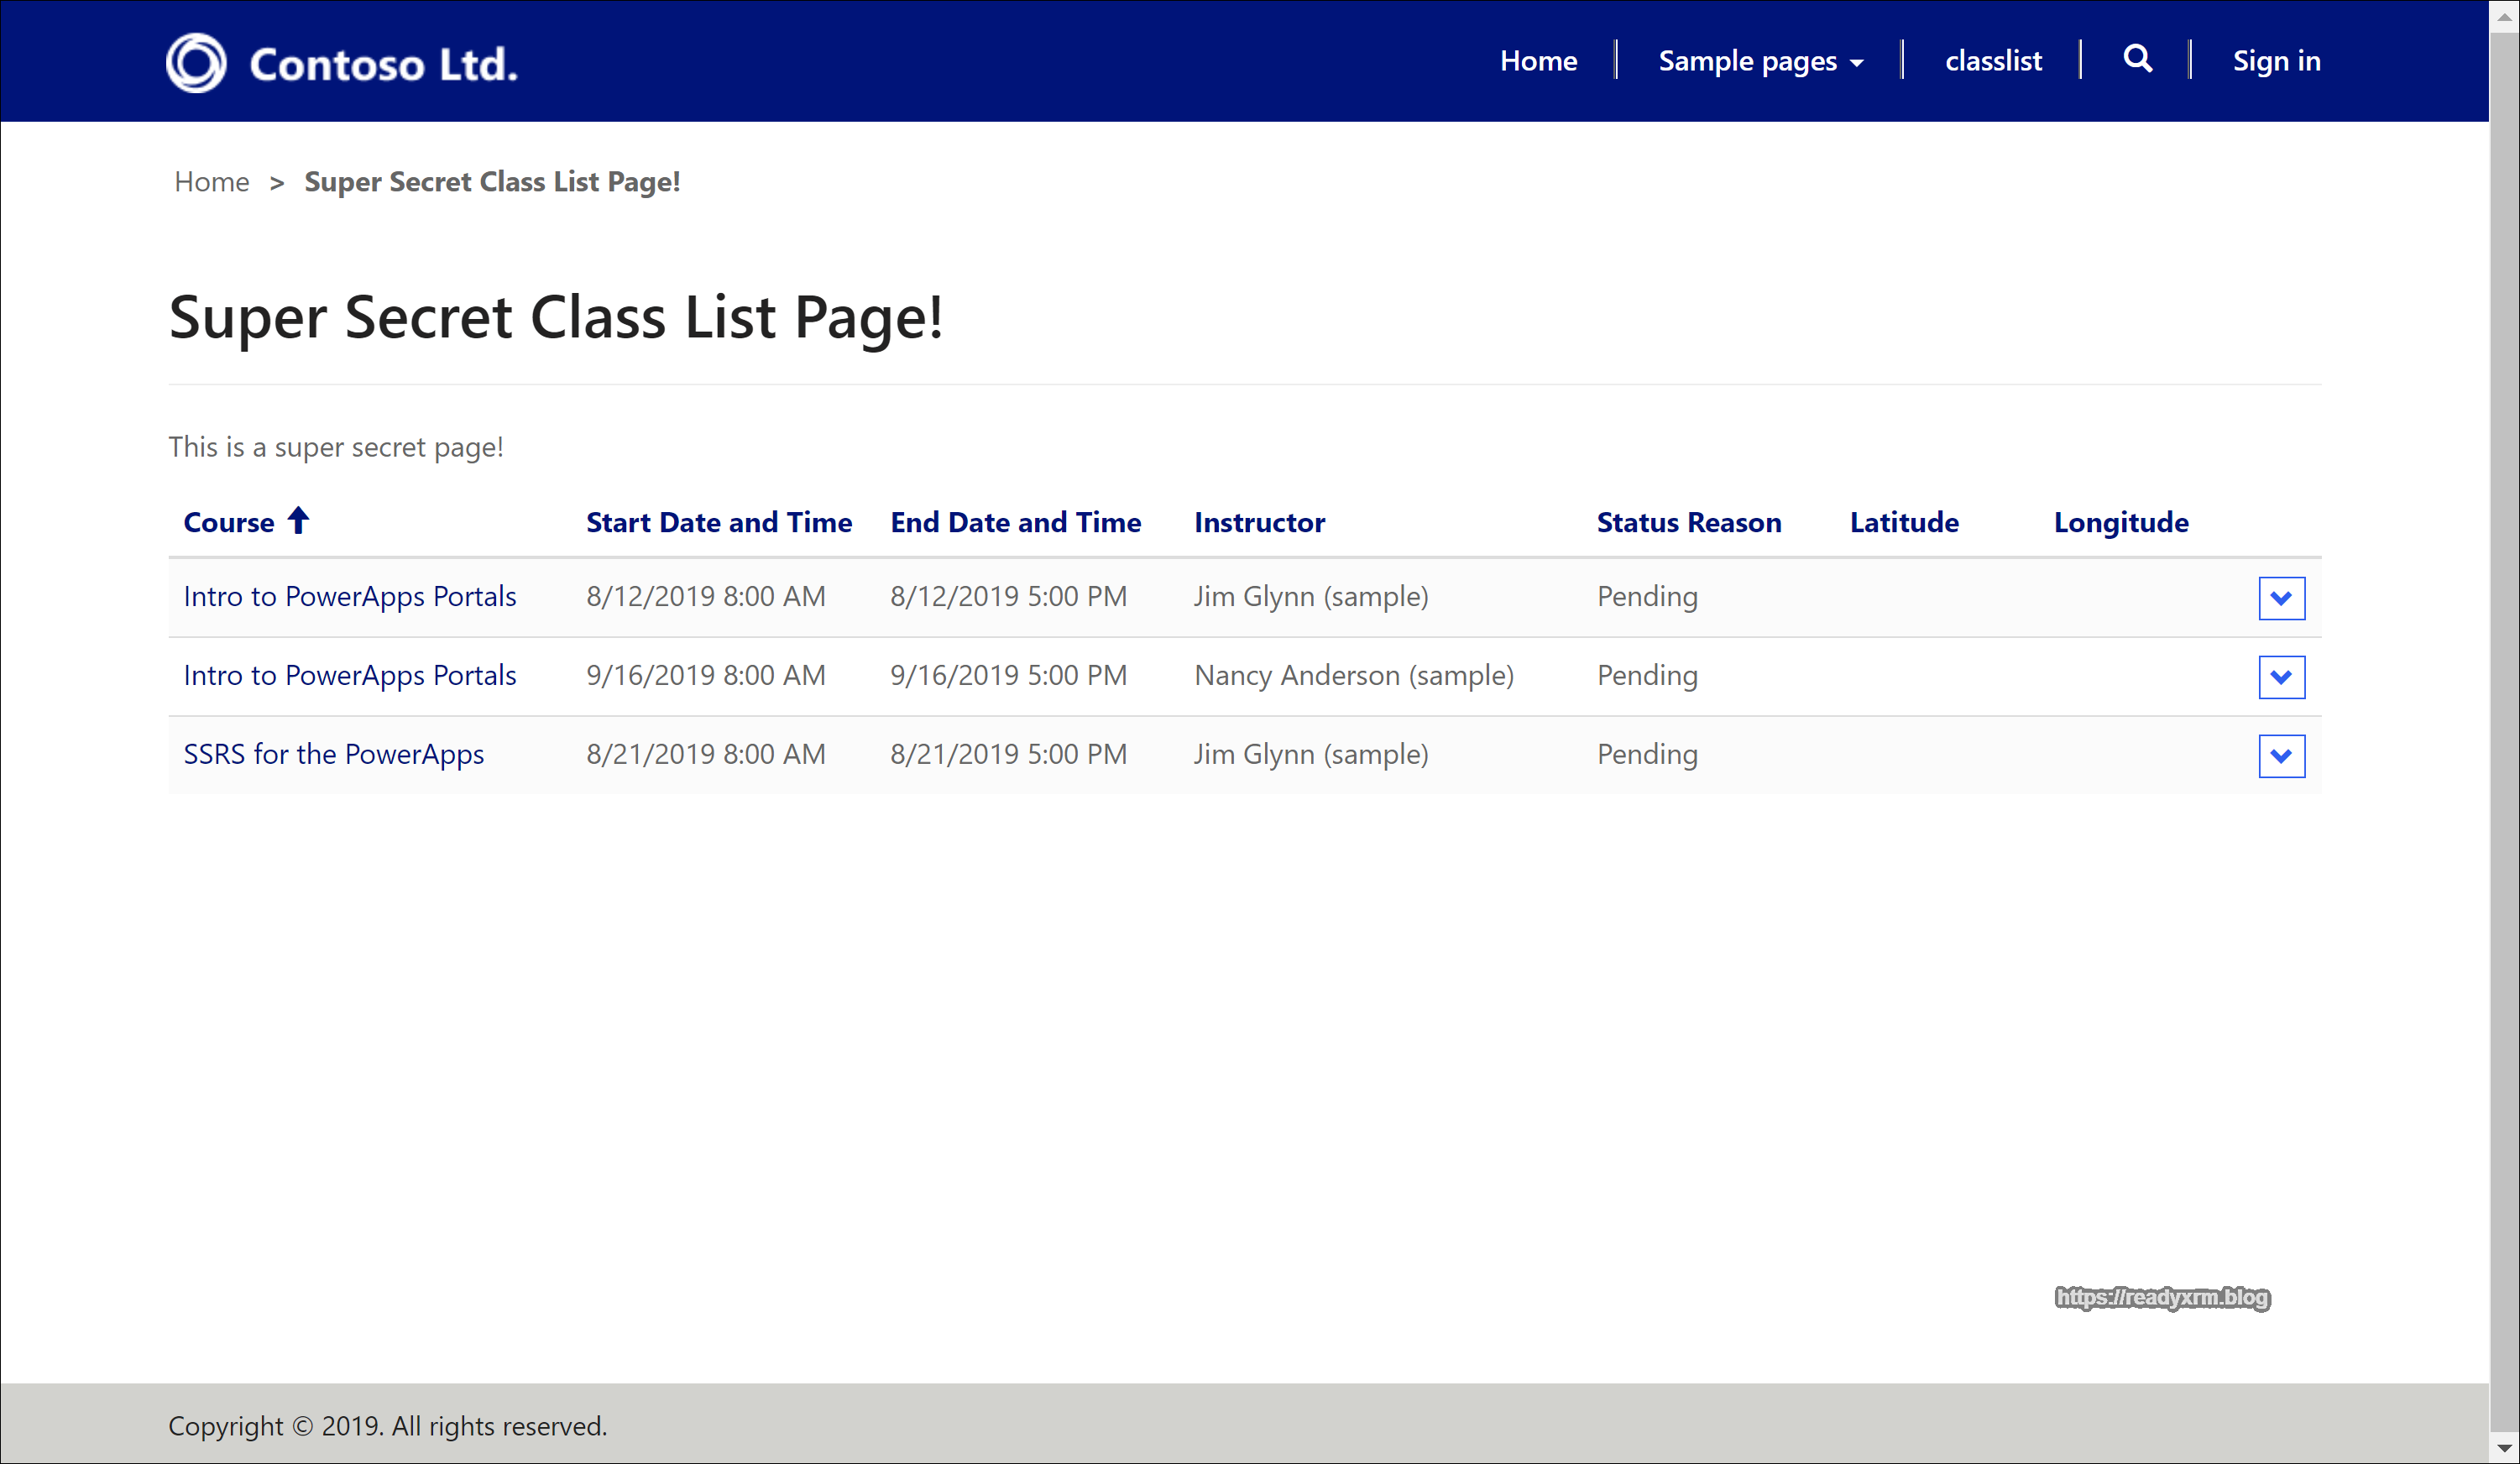Sort by End Date and Time column
The image size is (2520, 1464).
(1015, 522)
